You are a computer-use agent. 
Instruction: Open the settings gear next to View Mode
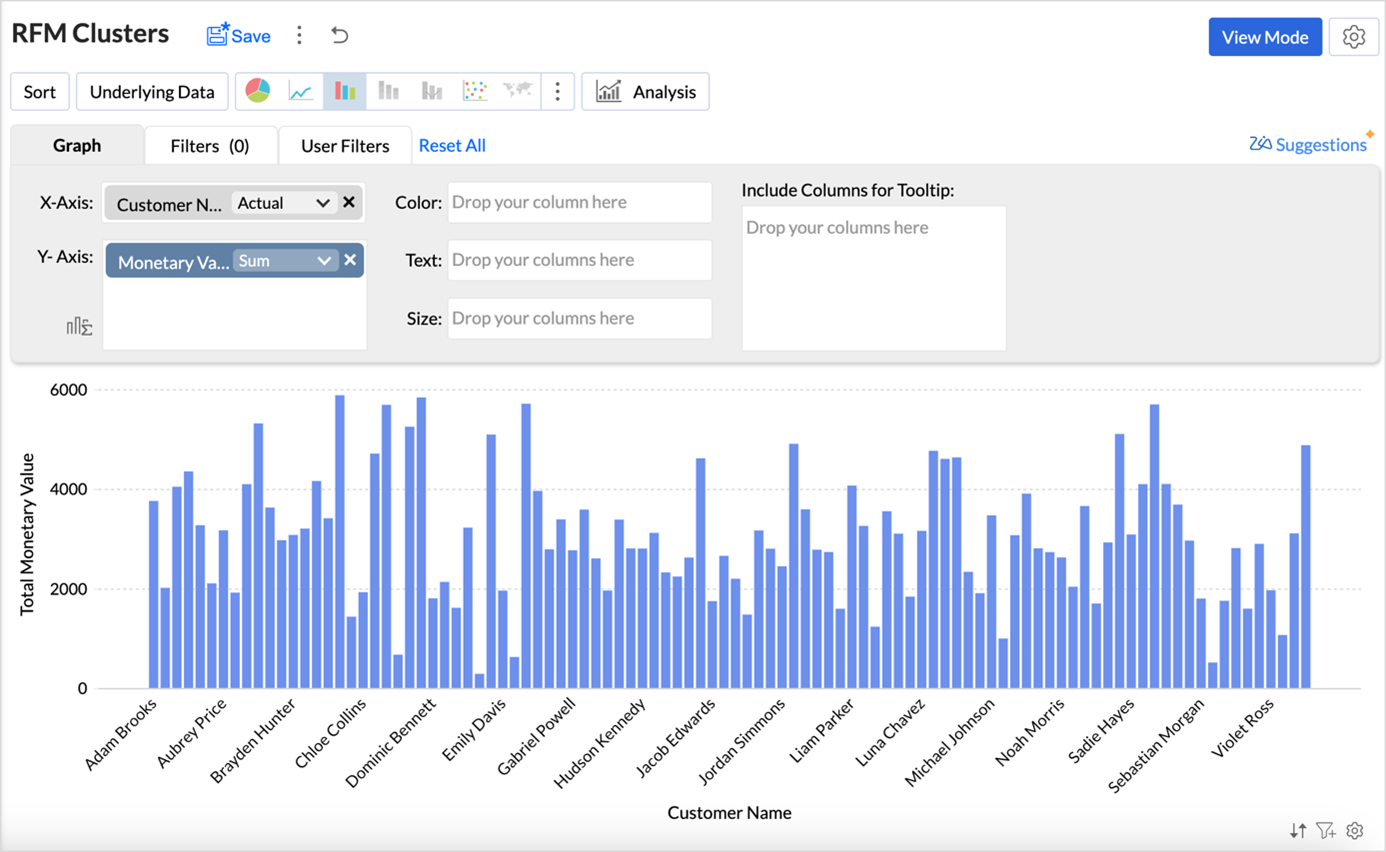pos(1354,37)
